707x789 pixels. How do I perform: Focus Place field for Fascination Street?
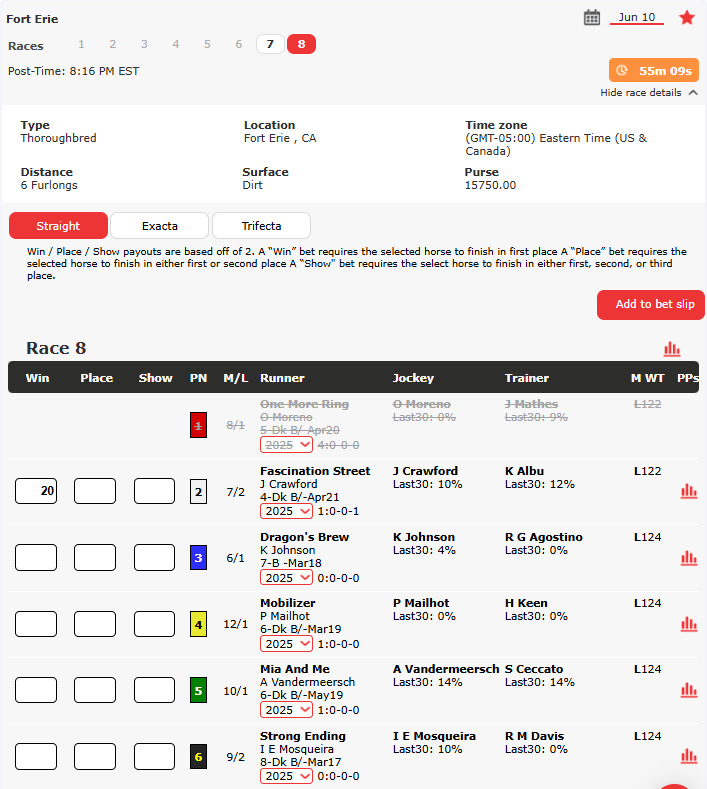pos(95,491)
